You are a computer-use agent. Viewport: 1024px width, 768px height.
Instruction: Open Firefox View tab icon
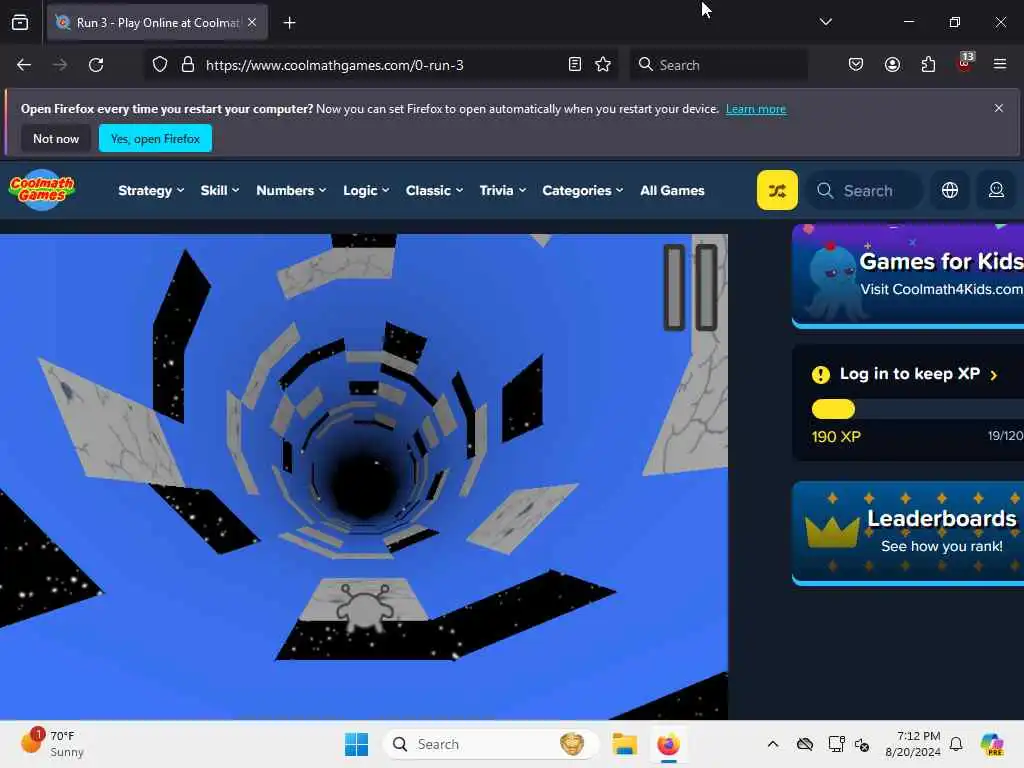(x=20, y=23)
